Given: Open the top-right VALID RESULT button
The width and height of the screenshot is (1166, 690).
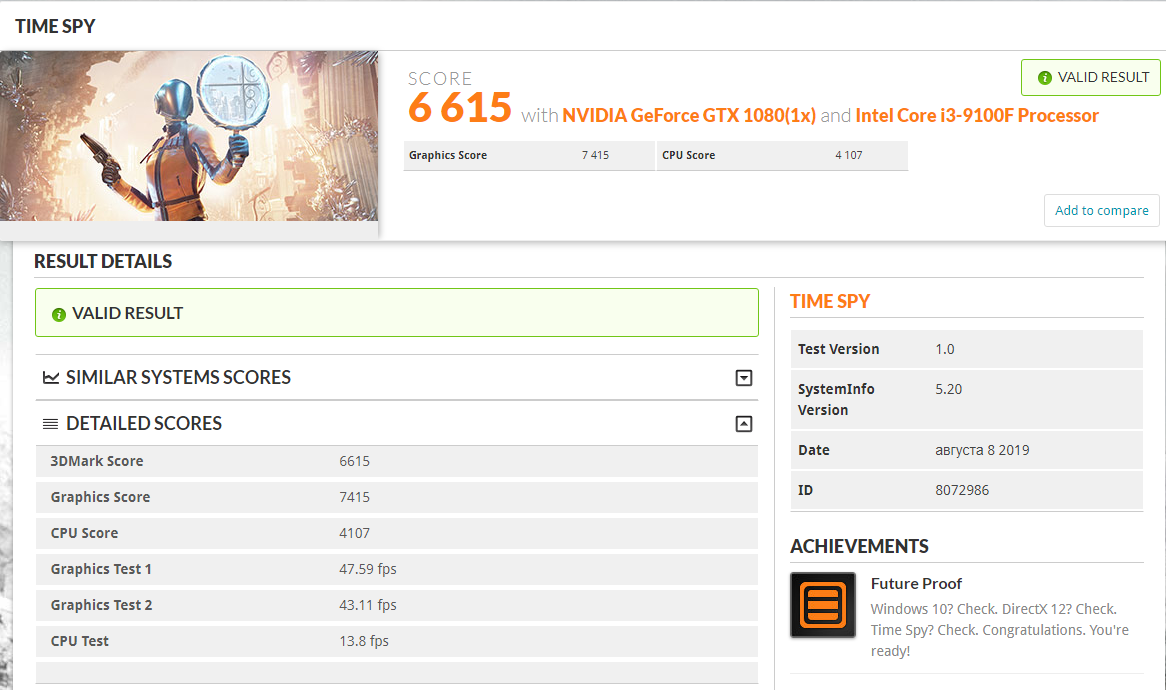Looking at the screenshot, I should 1090,77.
